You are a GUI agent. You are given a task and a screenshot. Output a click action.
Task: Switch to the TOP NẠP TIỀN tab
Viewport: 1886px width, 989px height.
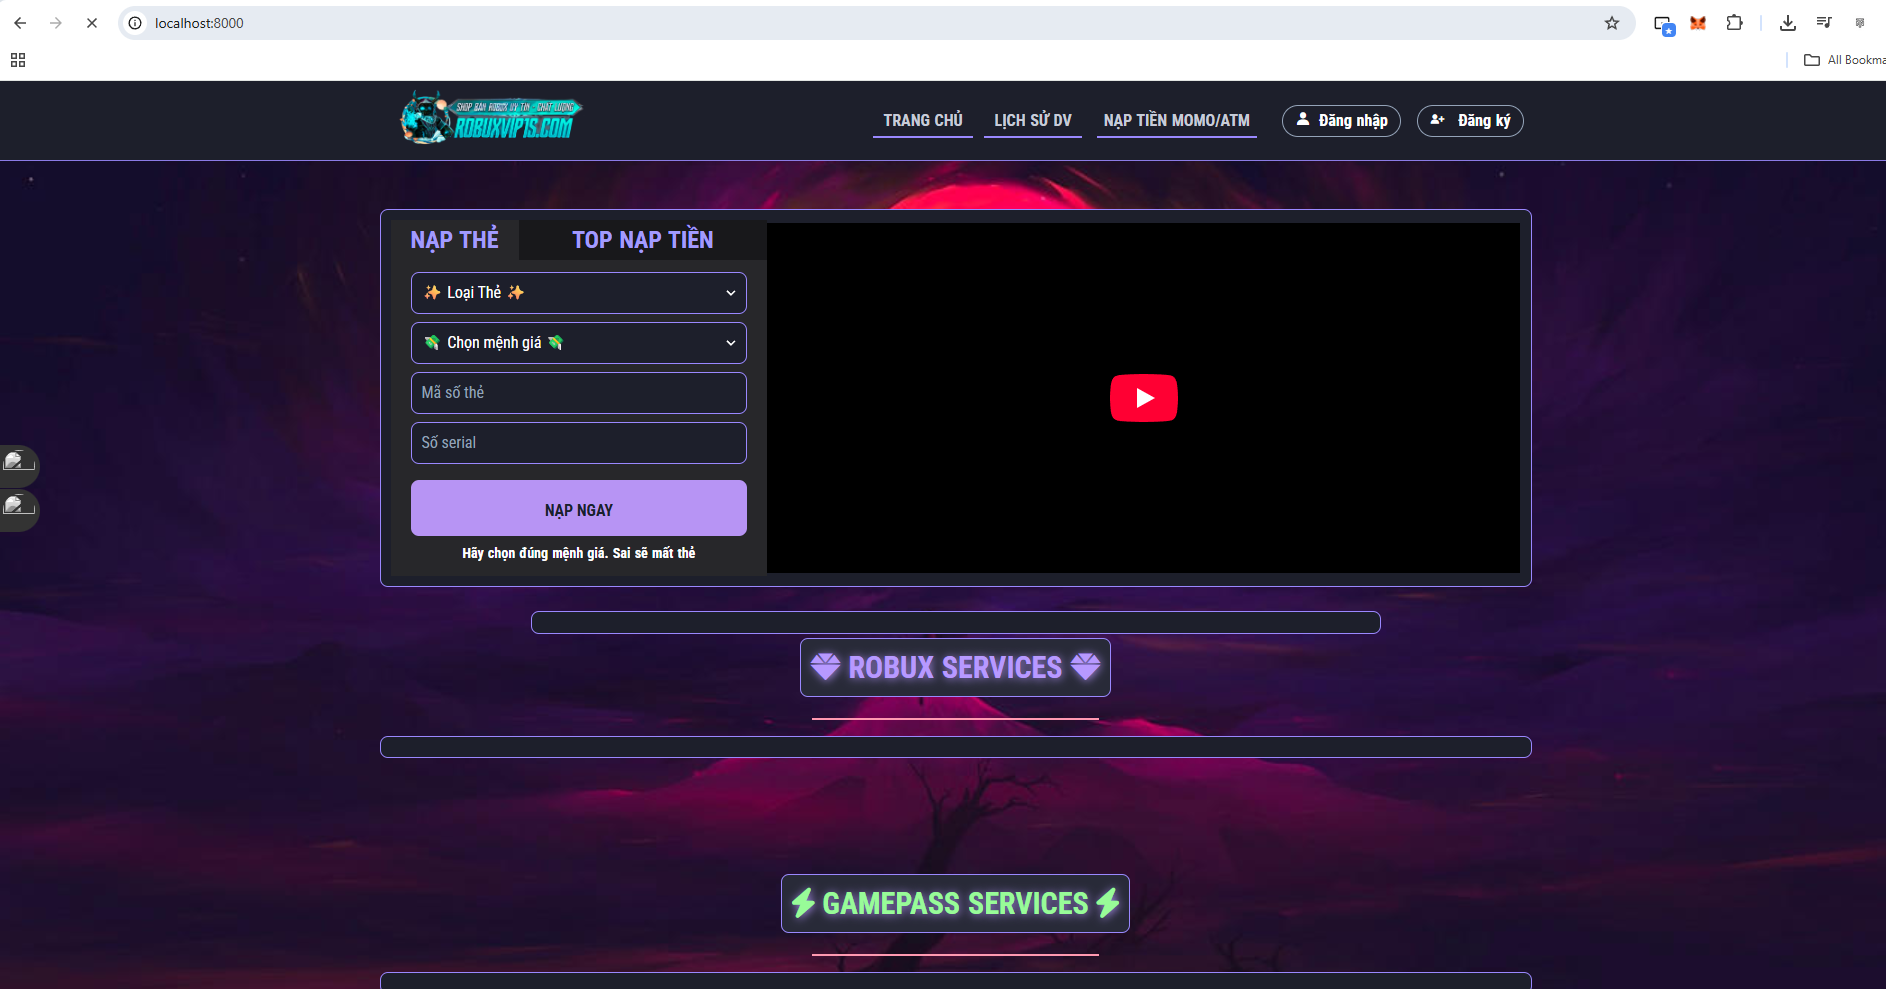click(x=642, y=240)
